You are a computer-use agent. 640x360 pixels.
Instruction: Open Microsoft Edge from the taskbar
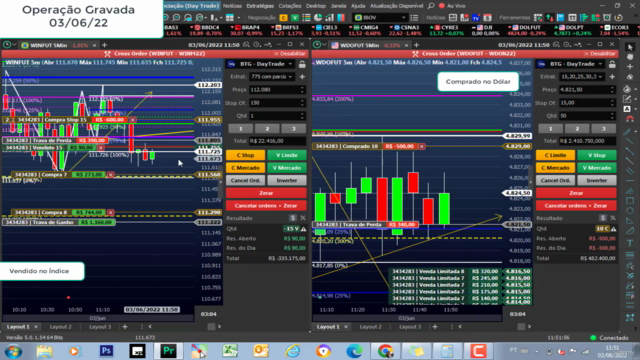click(354, 351)
